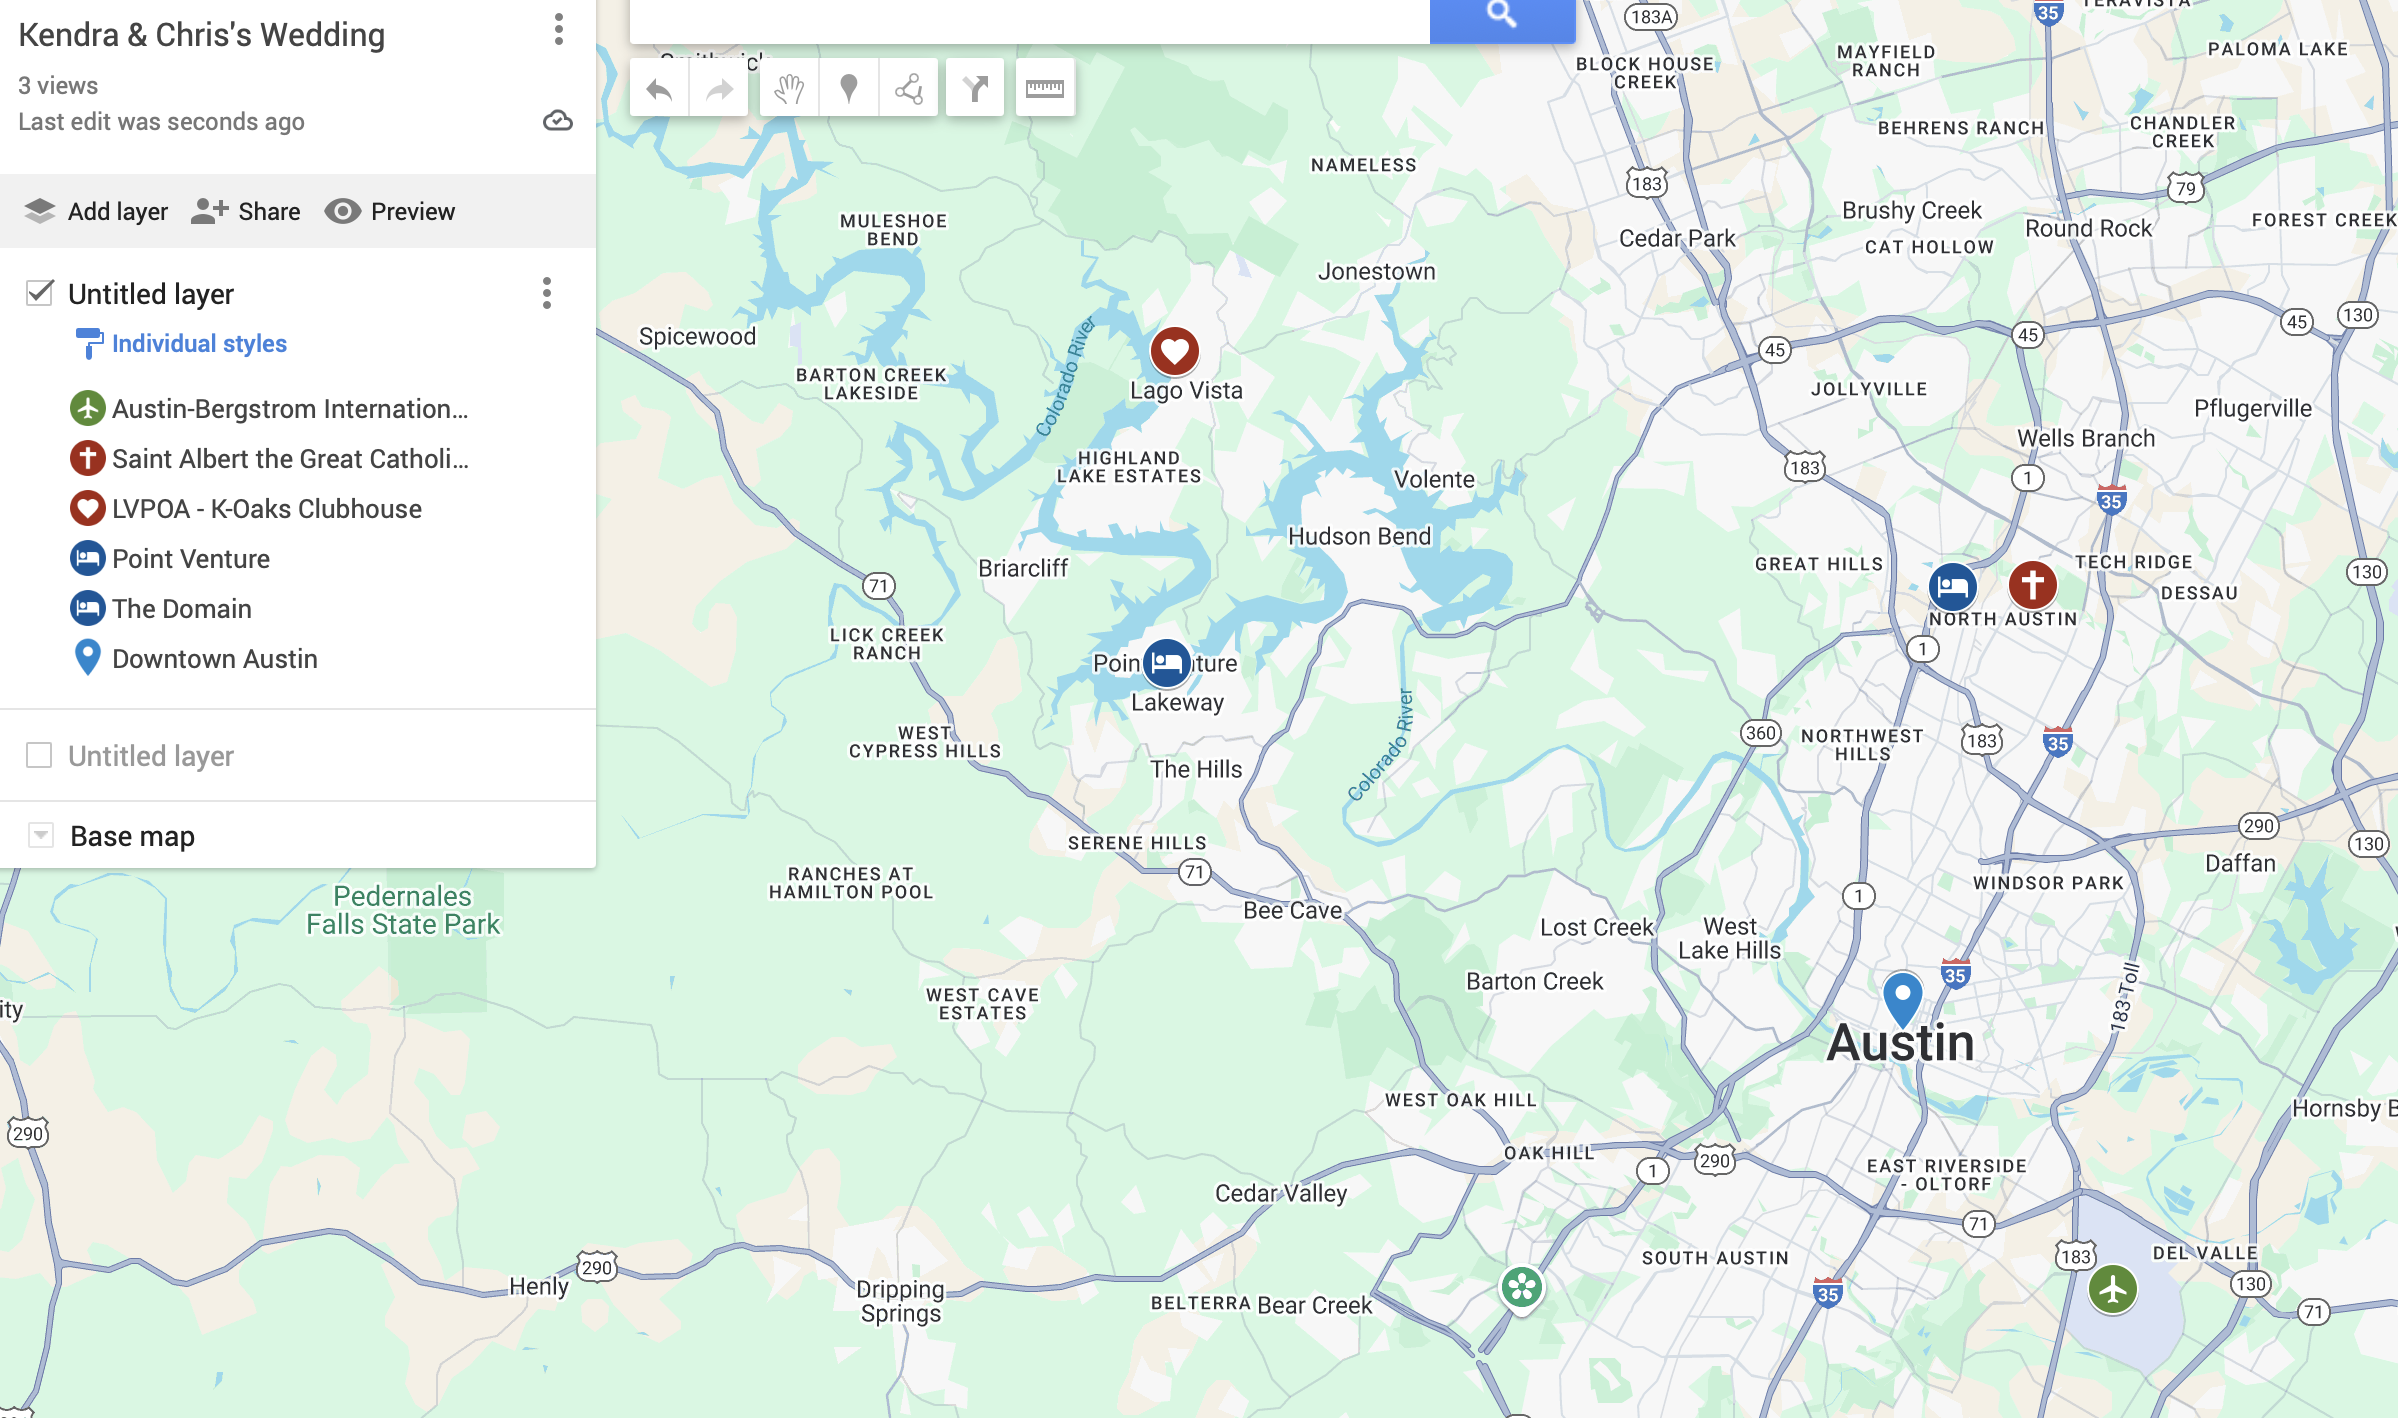
Task: Select the measure distances ruler tool
Action: (x=1044, y=90)
